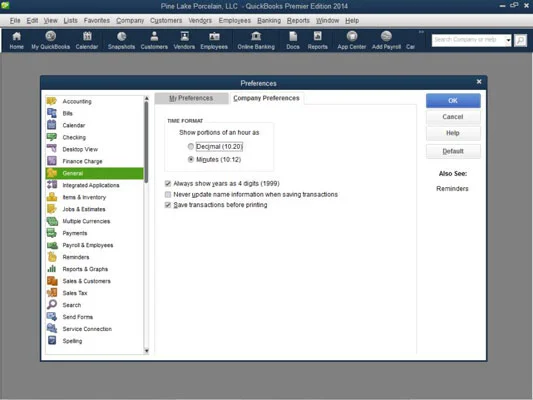This screenshot has width=533, height=400.
Task: Choose Decimal (10.20) time format
Action: 191,146
